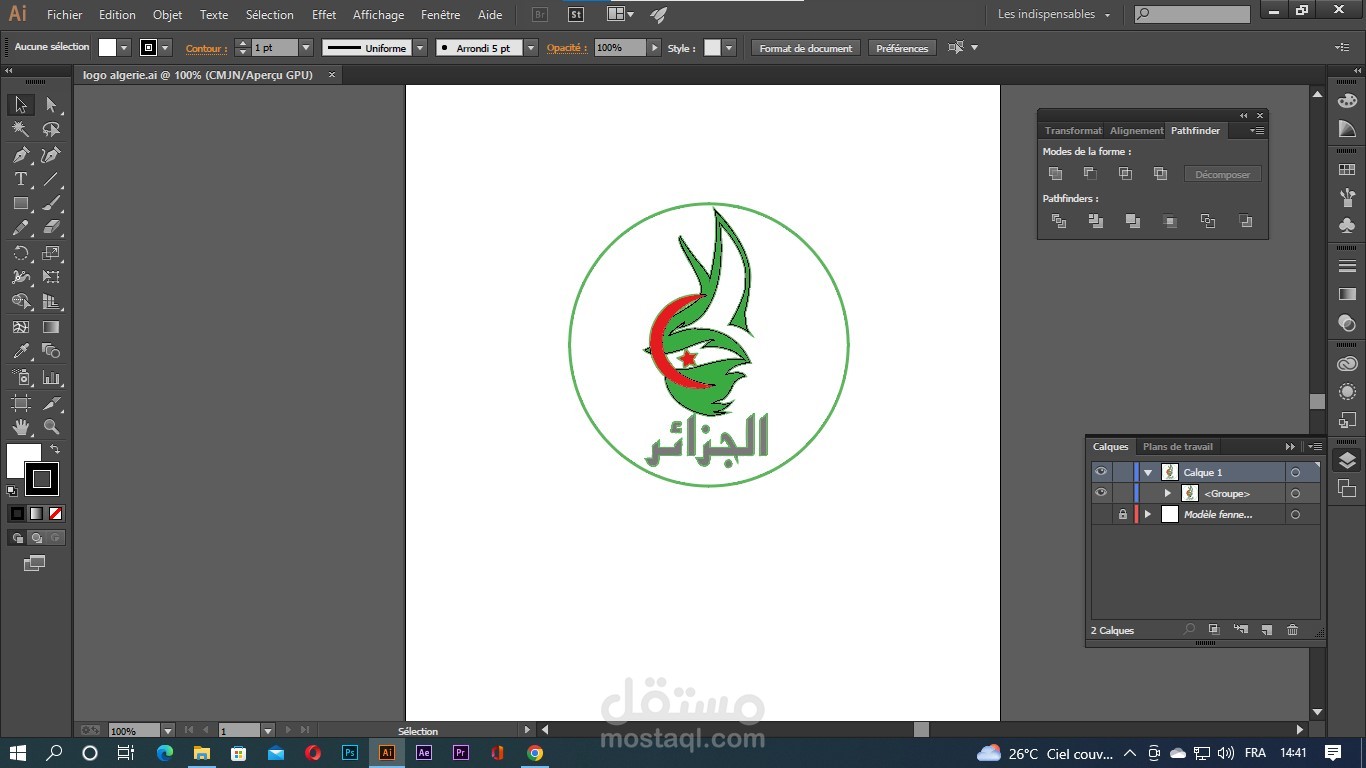Click target circle of Calque 1
Image resolution: width=1366 pixels, height=768 pixels.
[1295, 472]
